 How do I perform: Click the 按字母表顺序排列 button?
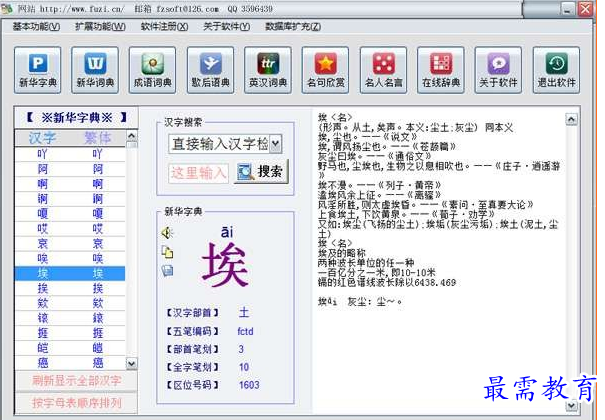(x=76, y=403)
